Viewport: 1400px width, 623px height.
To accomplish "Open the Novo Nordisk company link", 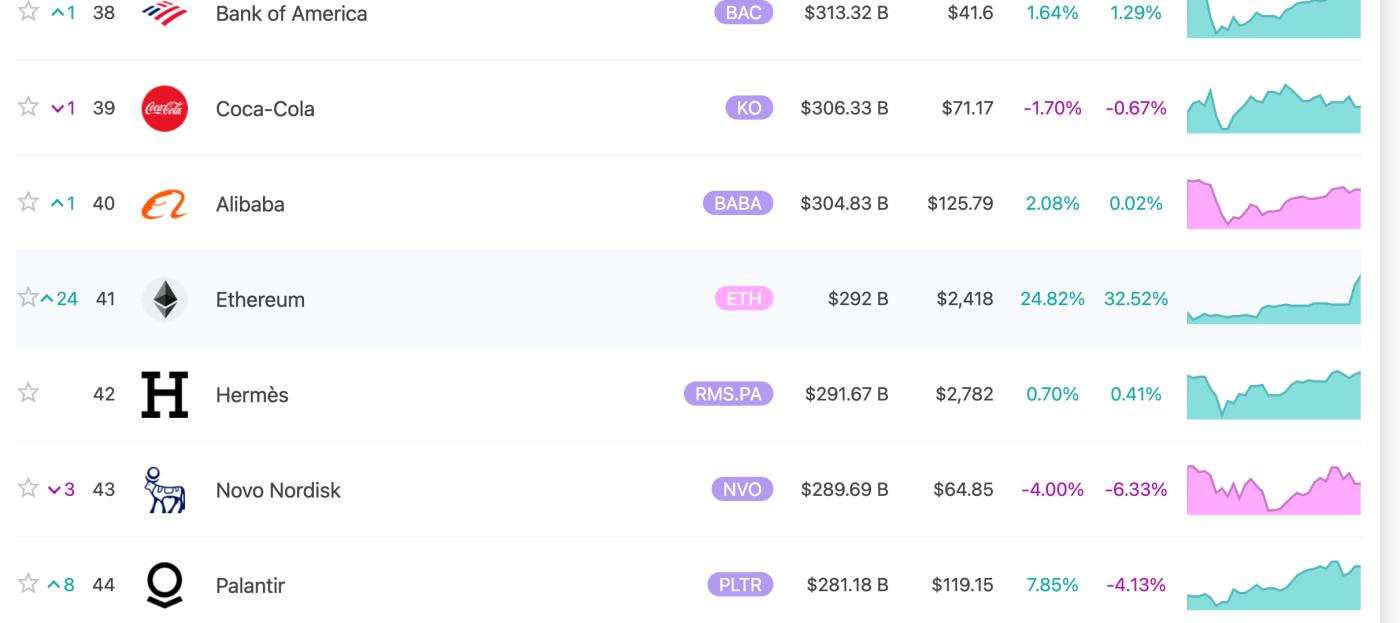I will [x=278, y=490].
